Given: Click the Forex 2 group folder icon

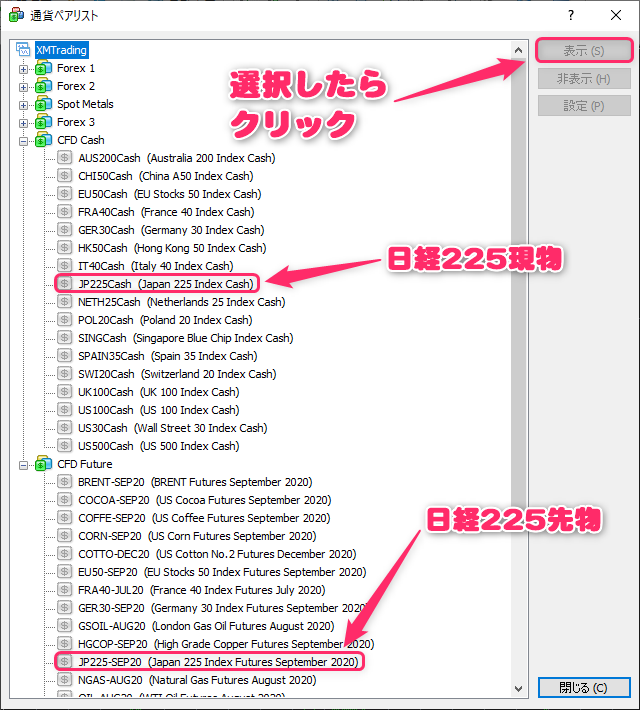Looking at the screenshot, I should click(43, 86).
